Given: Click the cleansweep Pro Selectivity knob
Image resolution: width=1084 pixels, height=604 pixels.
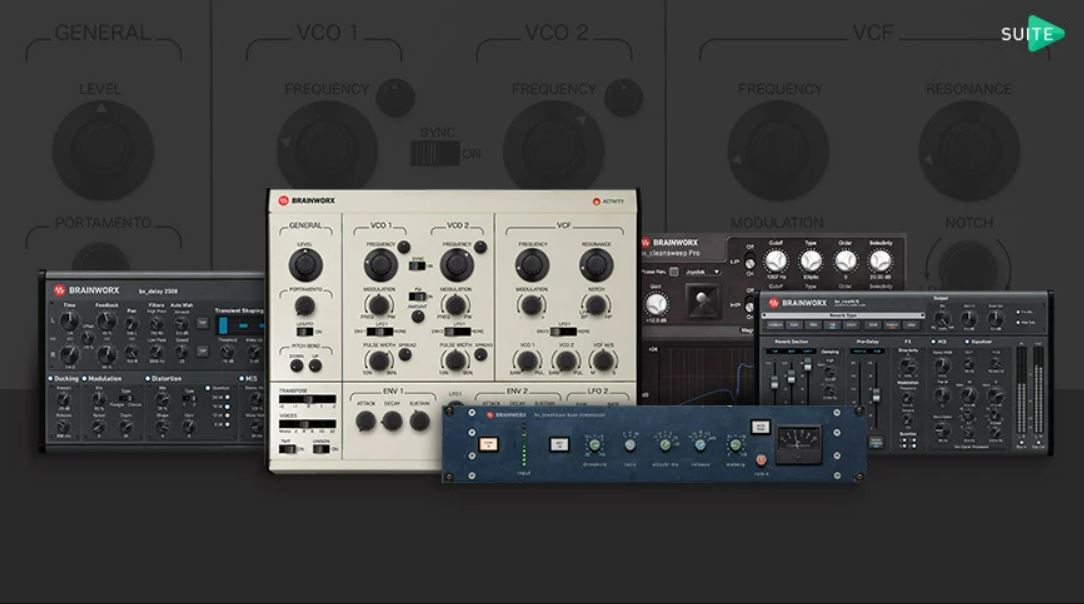Looking at the screenshot, I should (880, 261).
